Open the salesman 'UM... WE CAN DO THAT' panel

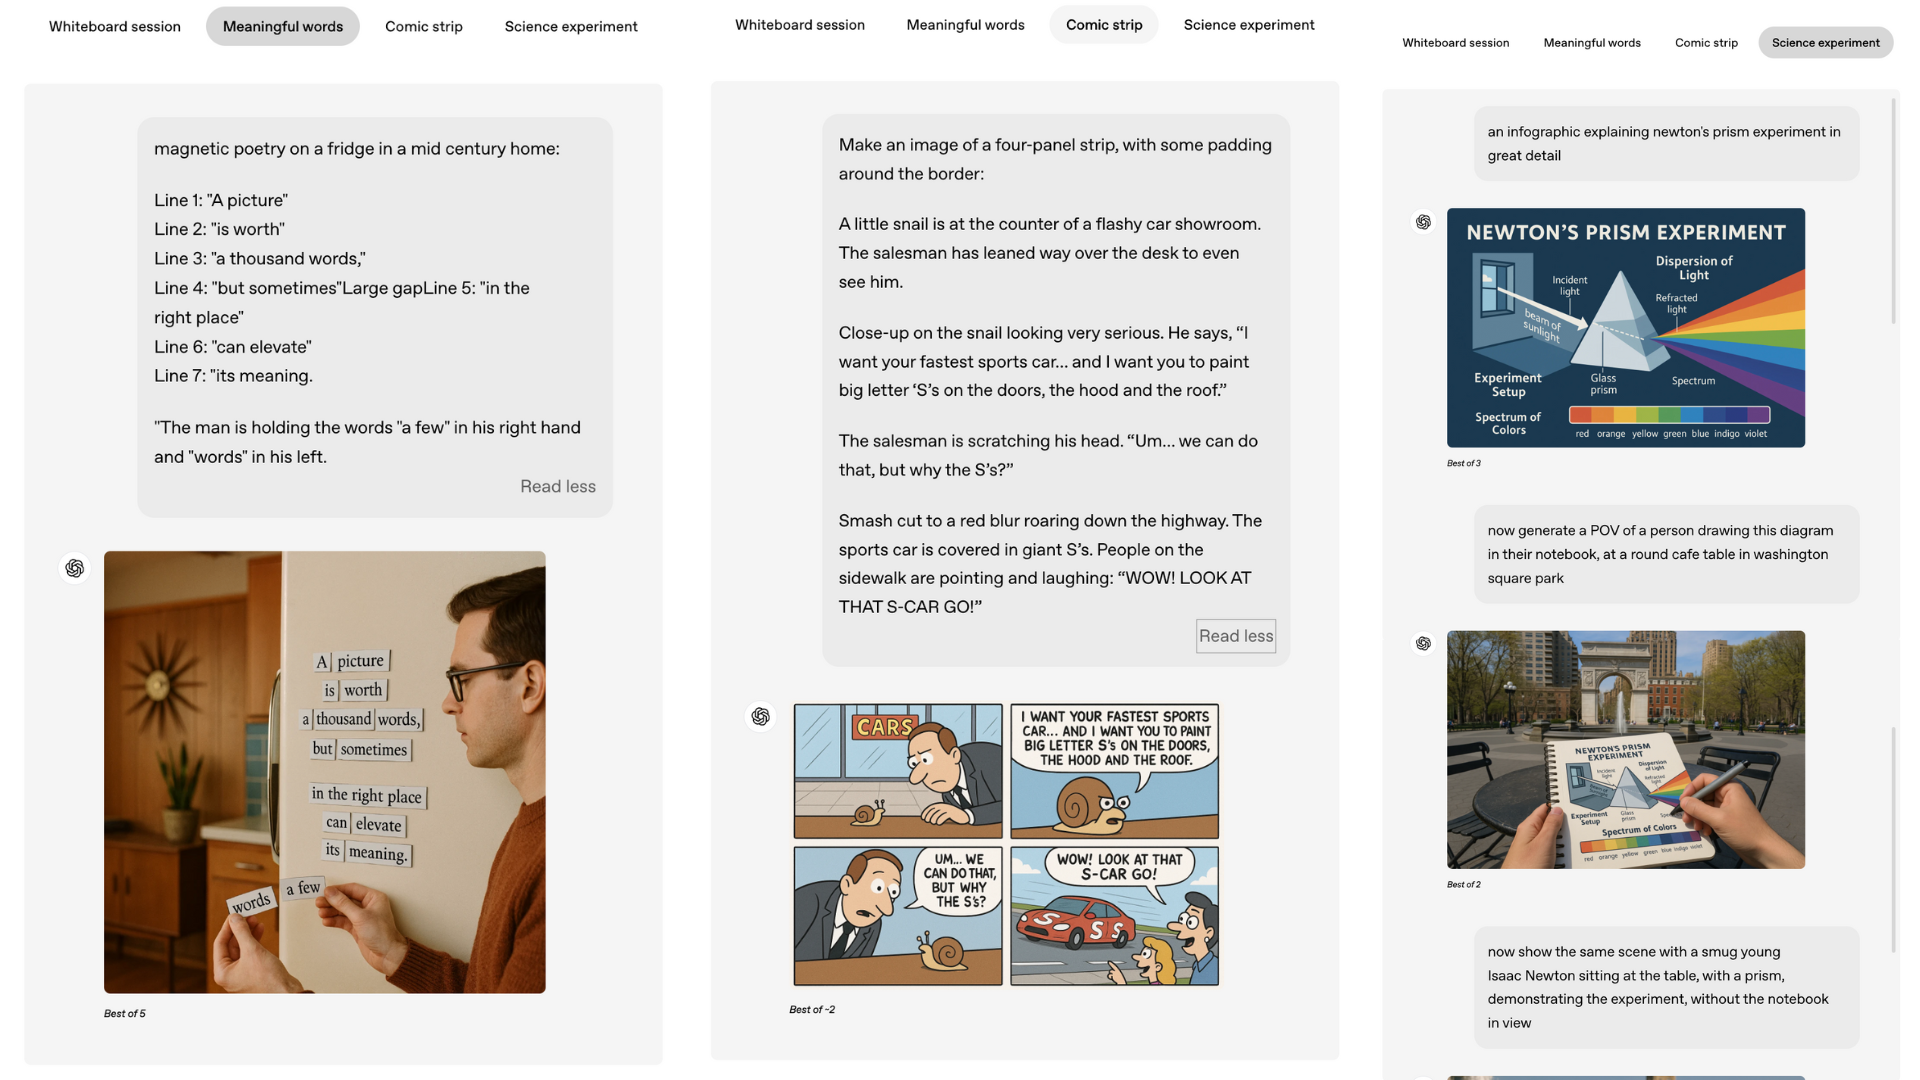pyautogui.click(x=898, y=916)
